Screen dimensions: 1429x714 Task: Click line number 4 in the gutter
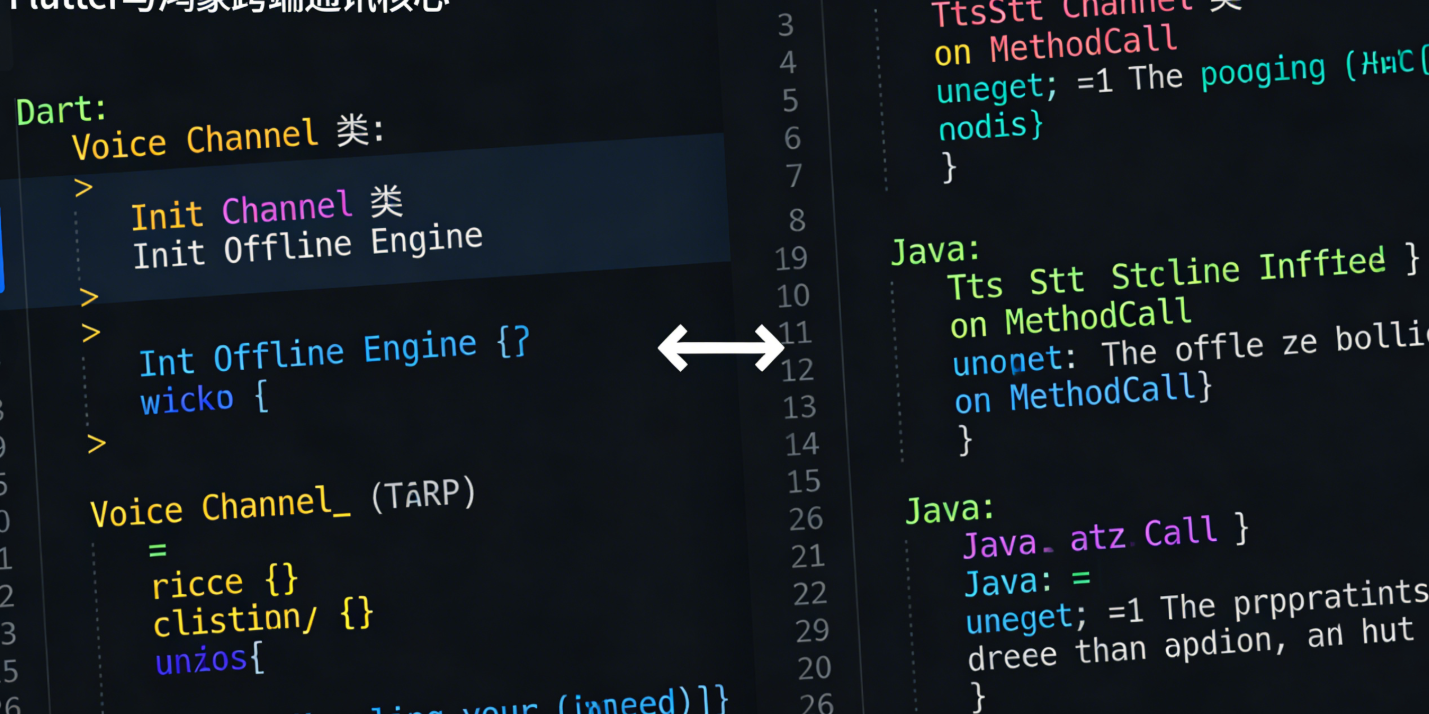788,63
